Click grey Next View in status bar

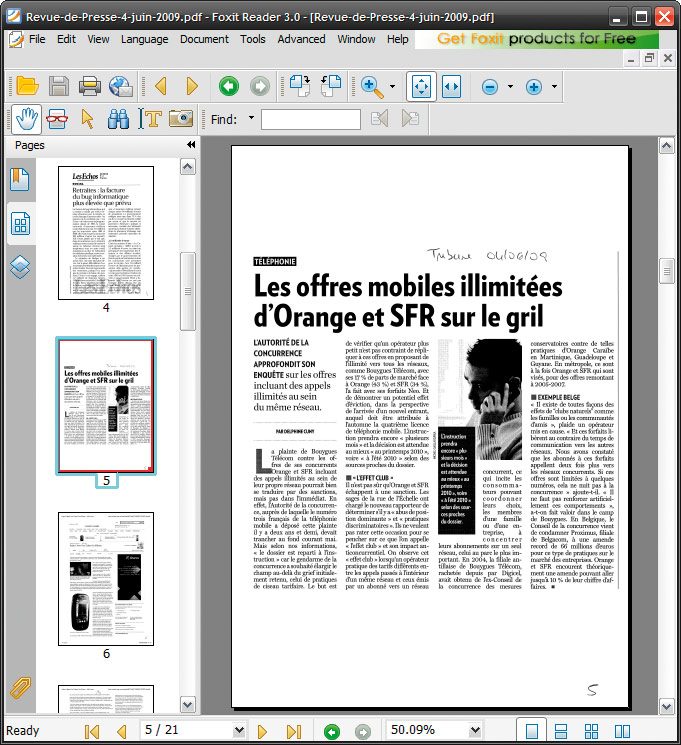coord(363,732)
